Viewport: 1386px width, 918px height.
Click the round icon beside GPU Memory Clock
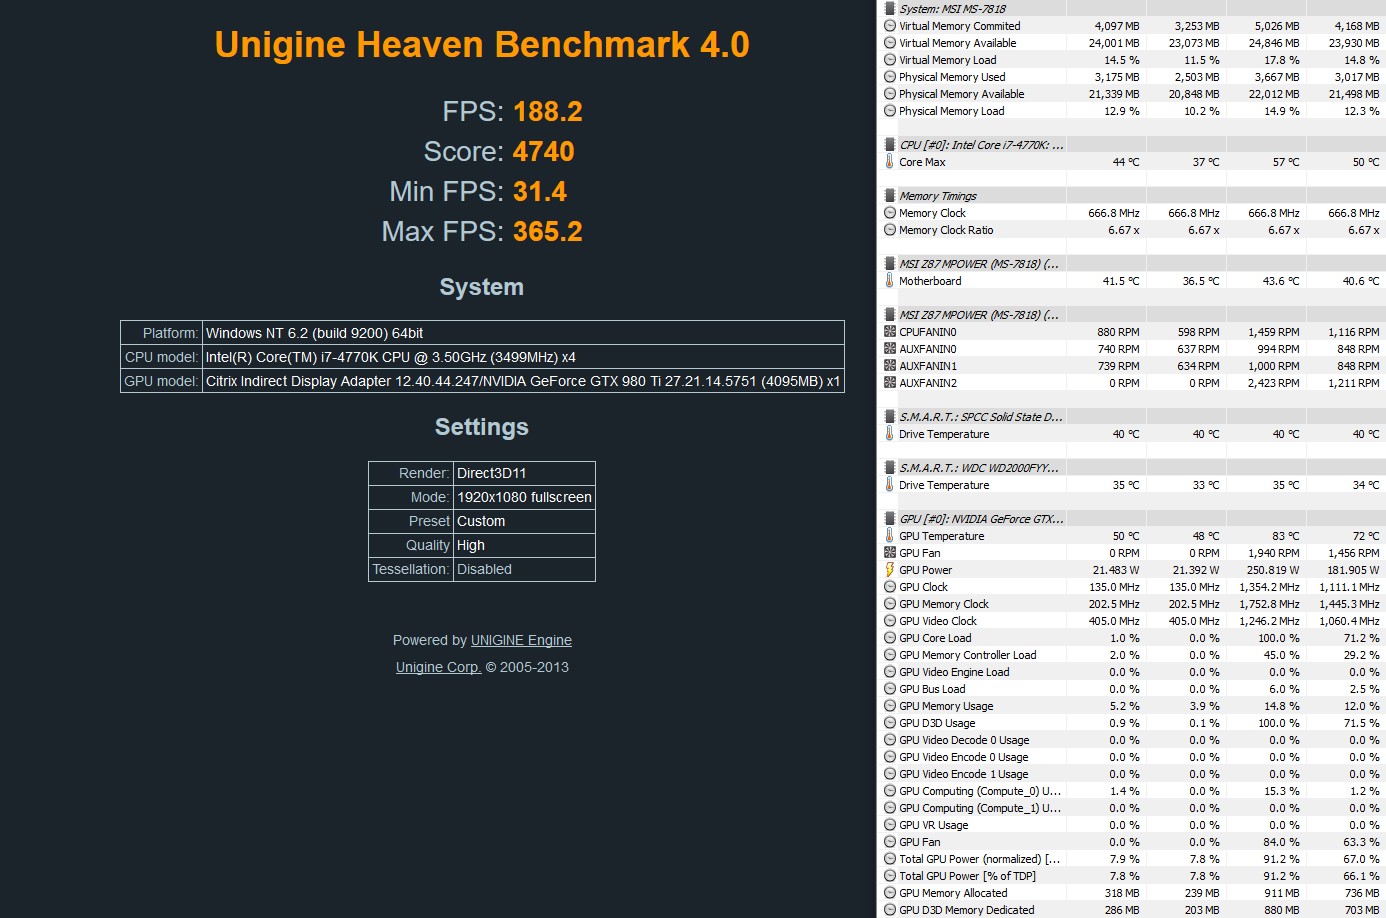tap(890, 604)
